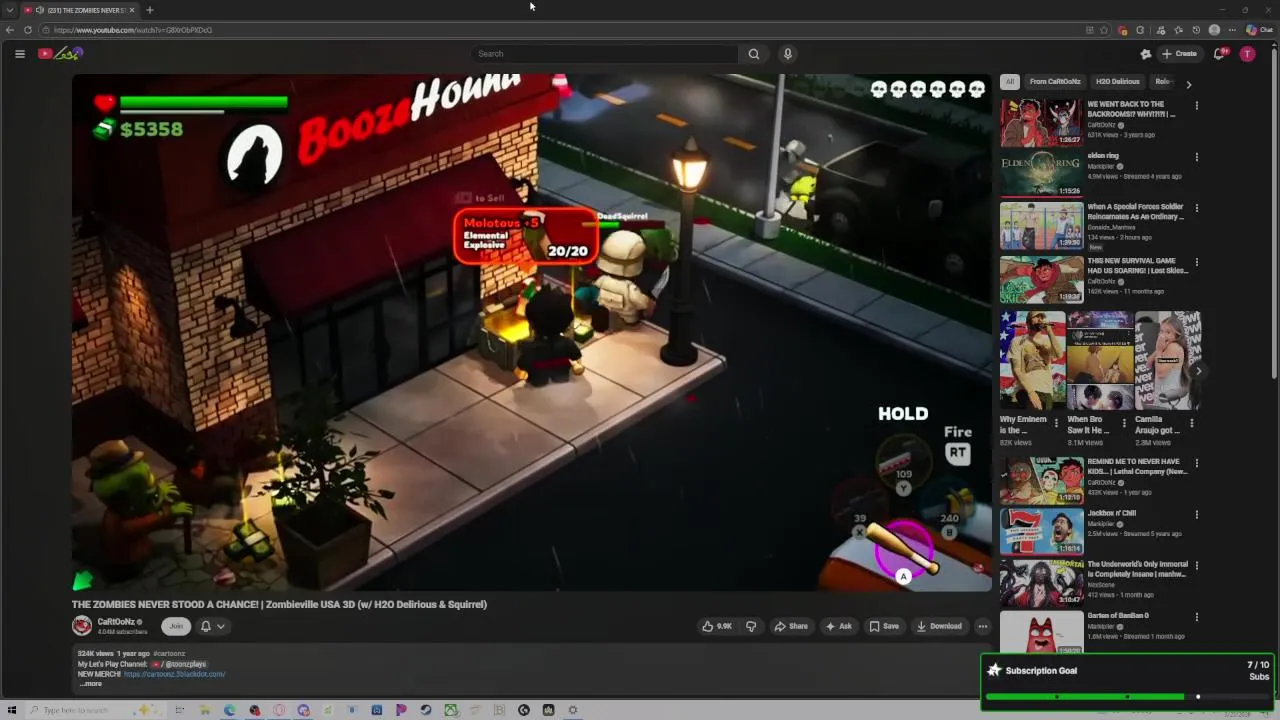Image resolution: width=1280 pixels, height=720 pixels.
Task: Select the From CaRtOoNz filter chip
Action: [x=1055, y=82]
